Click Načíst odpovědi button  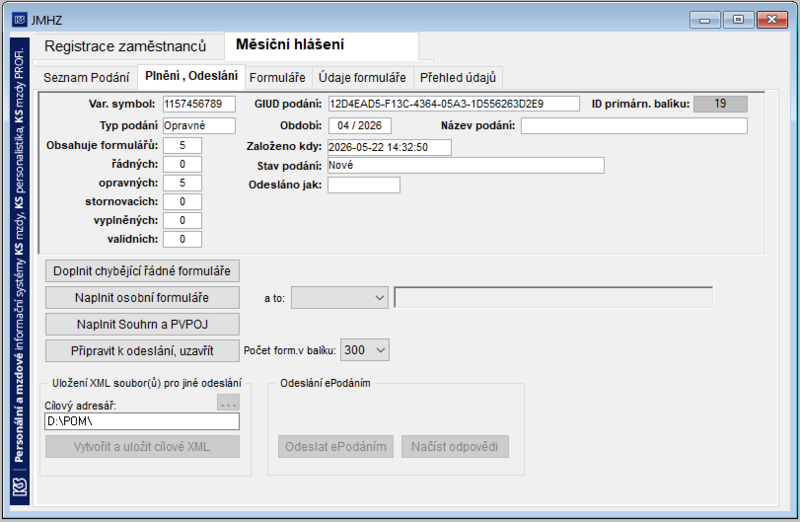tap(455, 446)
